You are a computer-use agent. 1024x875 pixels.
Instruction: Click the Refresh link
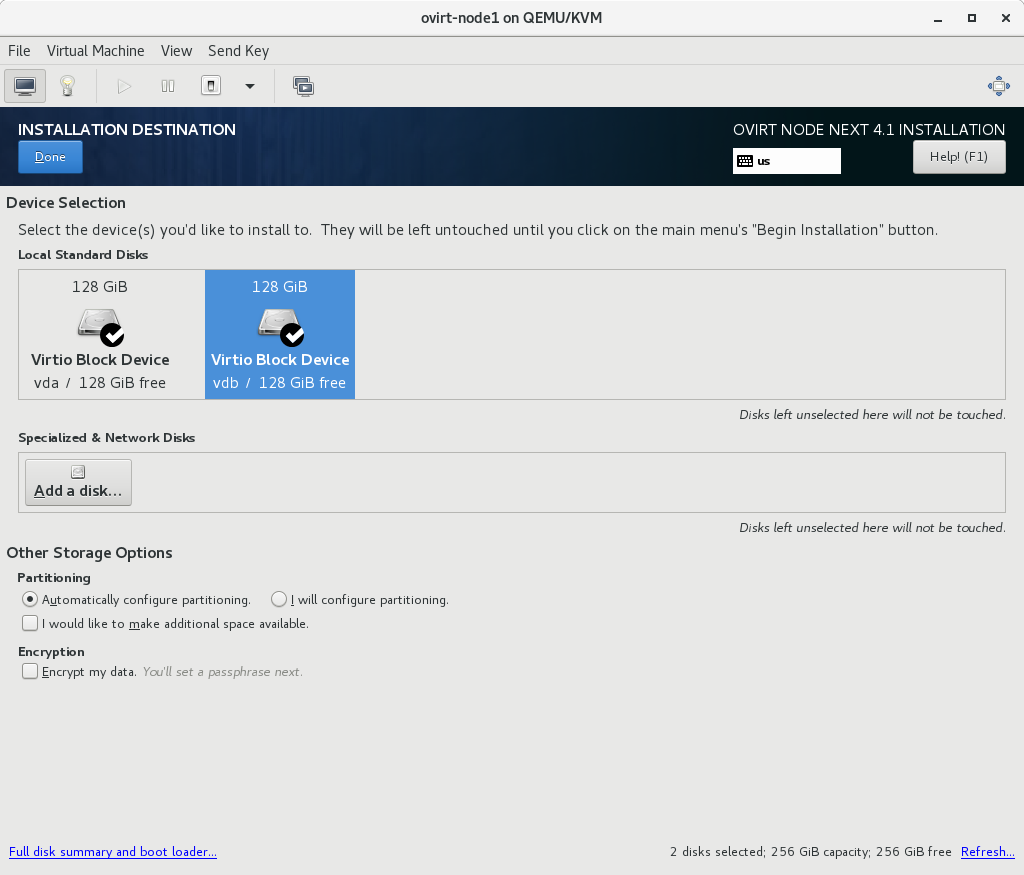click(987, 851)
